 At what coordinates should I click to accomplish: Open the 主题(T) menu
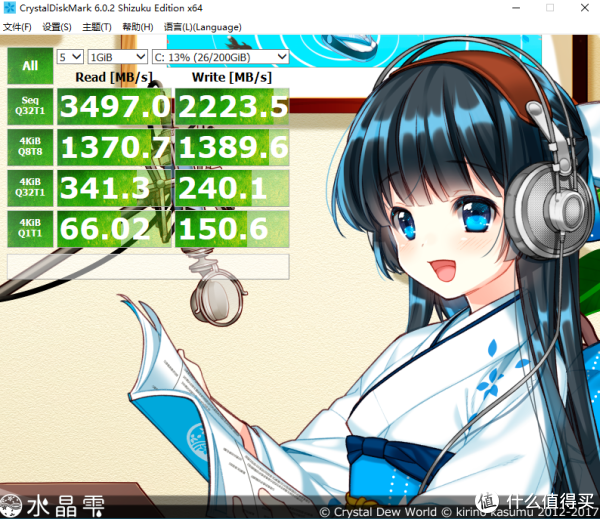coord(97,27)
